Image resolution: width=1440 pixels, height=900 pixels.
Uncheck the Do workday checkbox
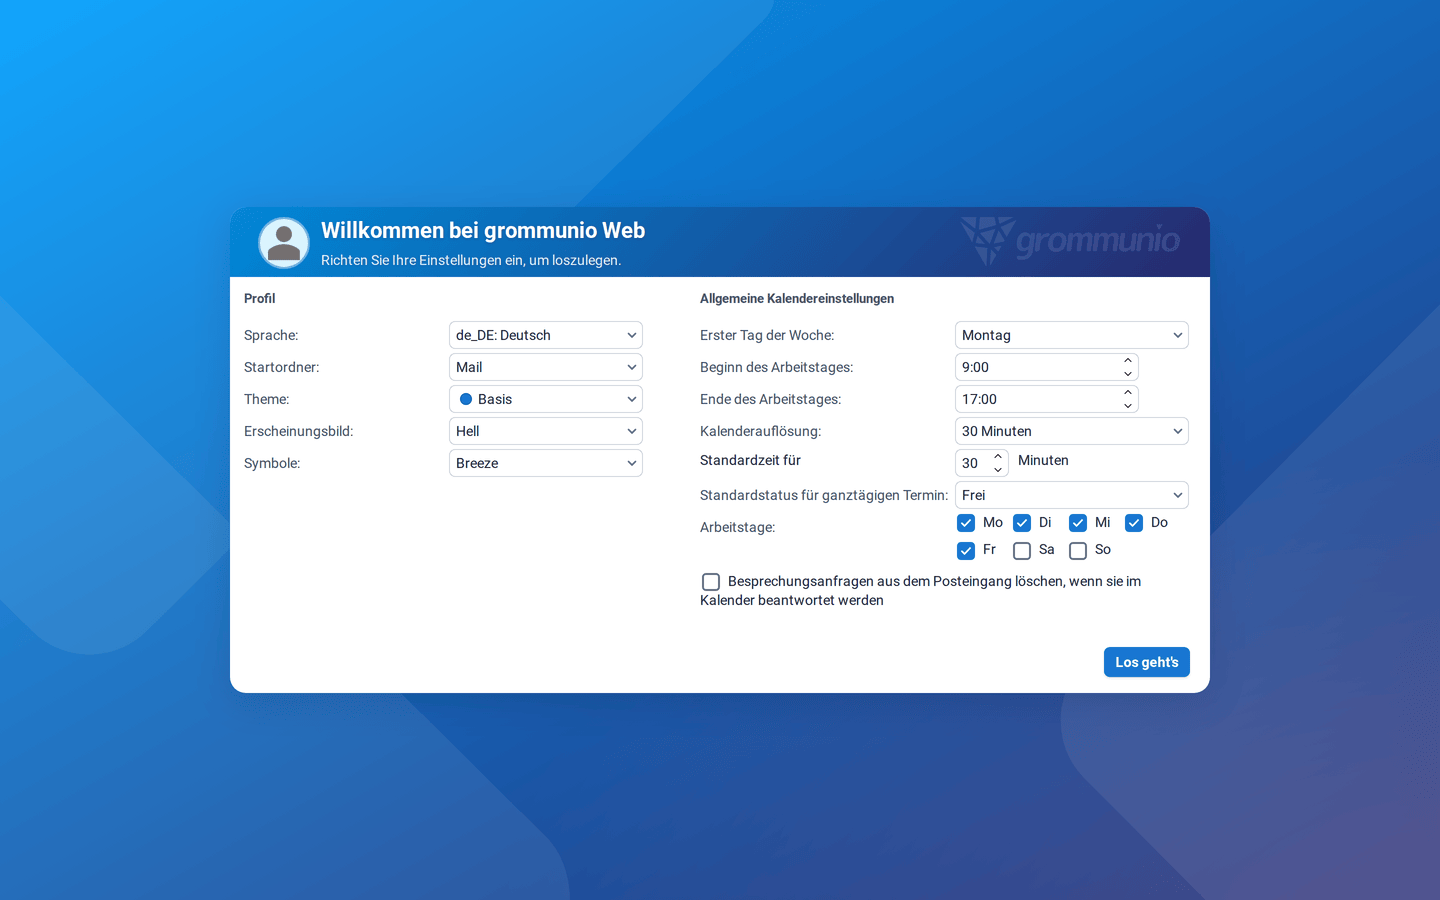pos(1134,523)
